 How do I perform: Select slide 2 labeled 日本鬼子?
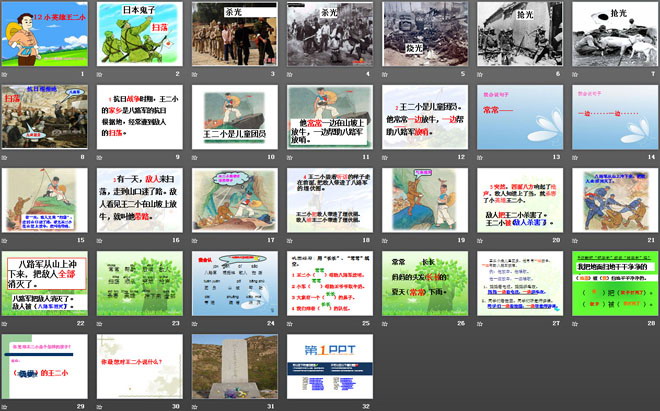140,34
